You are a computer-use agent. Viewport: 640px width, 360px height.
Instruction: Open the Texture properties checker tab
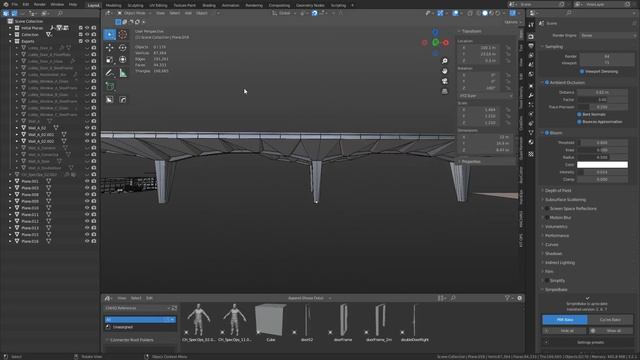coord(531,154)
